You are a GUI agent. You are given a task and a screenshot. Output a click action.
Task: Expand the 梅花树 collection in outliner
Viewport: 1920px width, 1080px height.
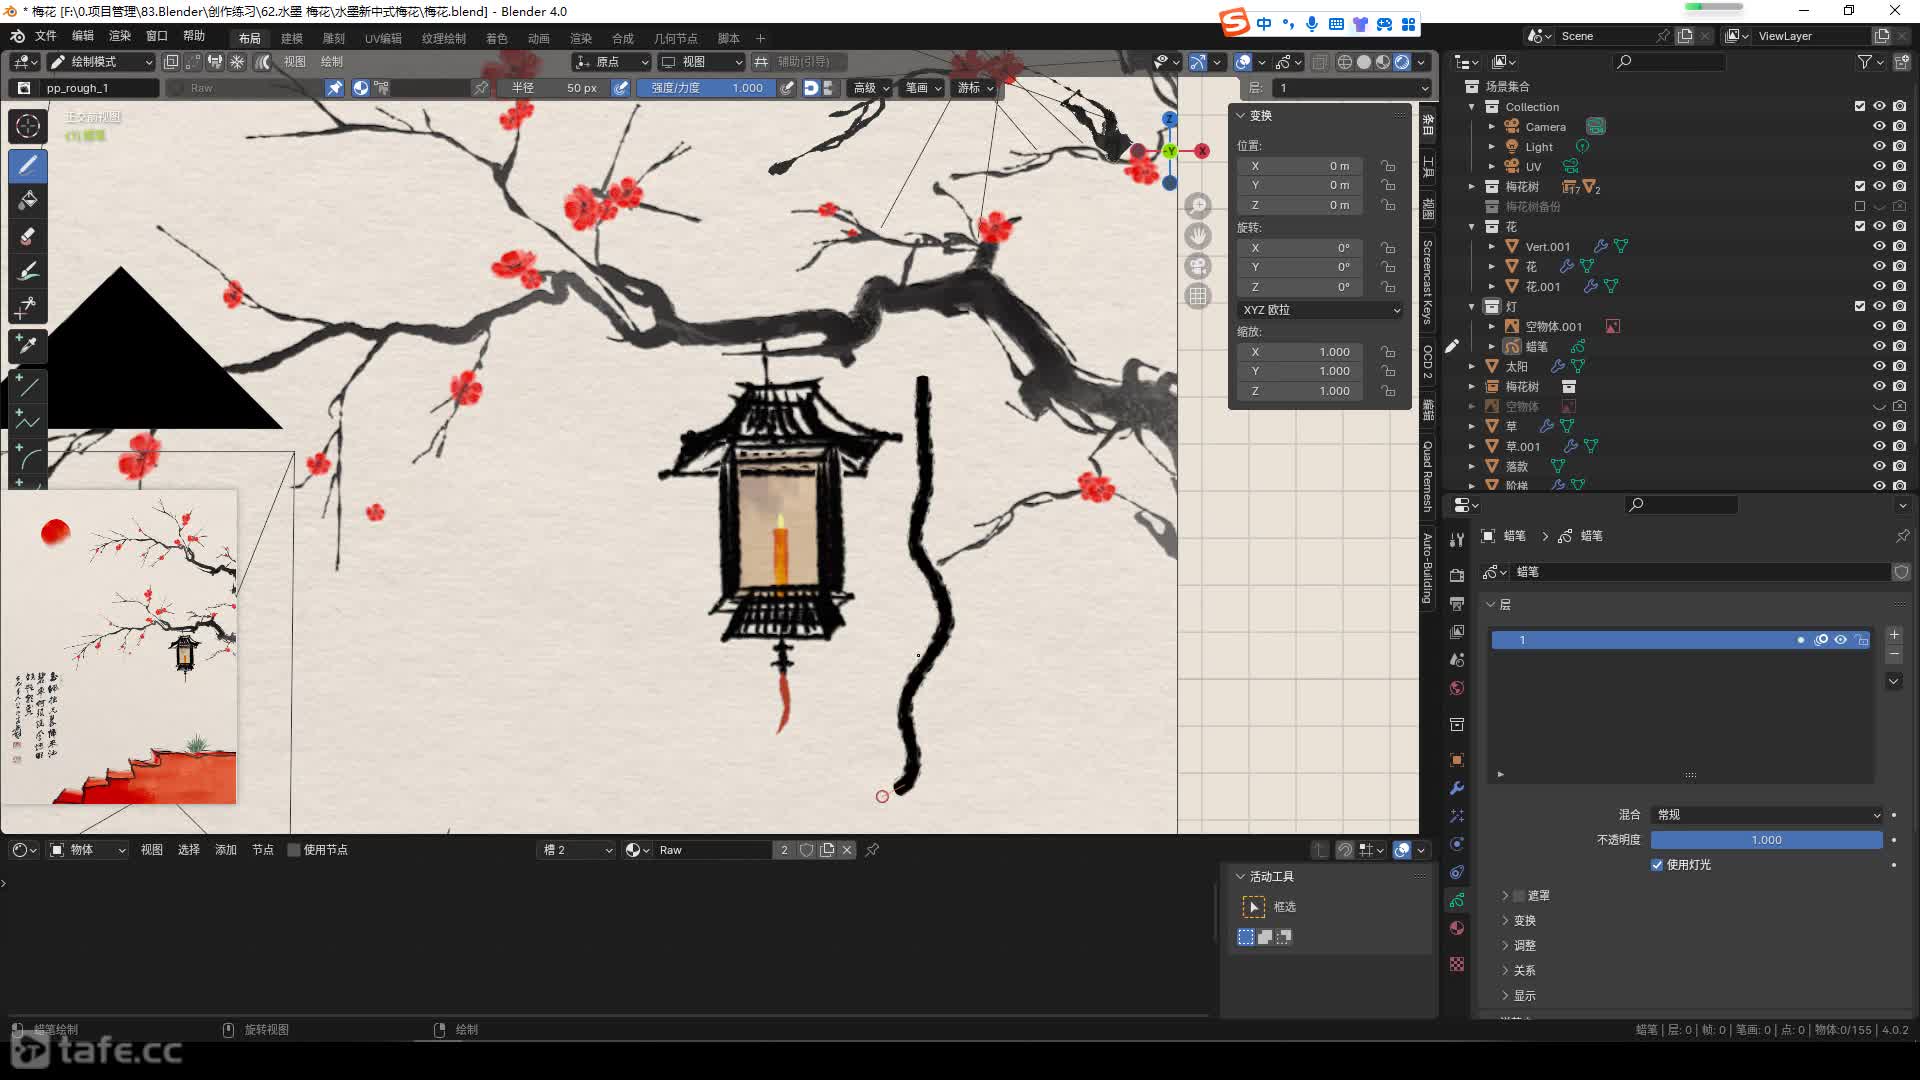(1471, 186)
